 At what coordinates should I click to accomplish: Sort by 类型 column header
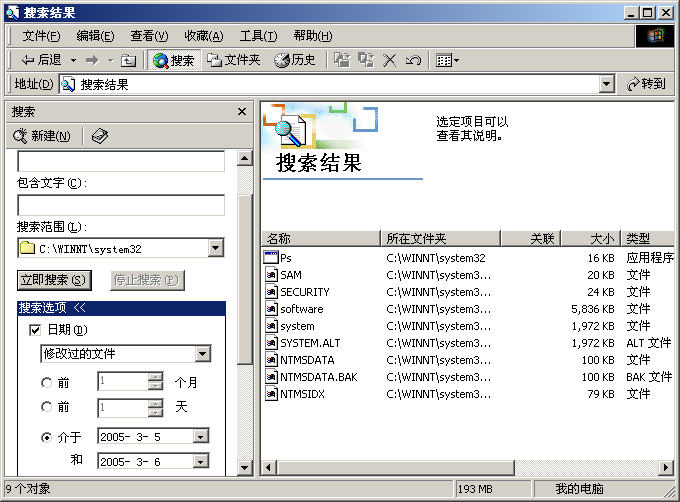[x=647, y=238]
